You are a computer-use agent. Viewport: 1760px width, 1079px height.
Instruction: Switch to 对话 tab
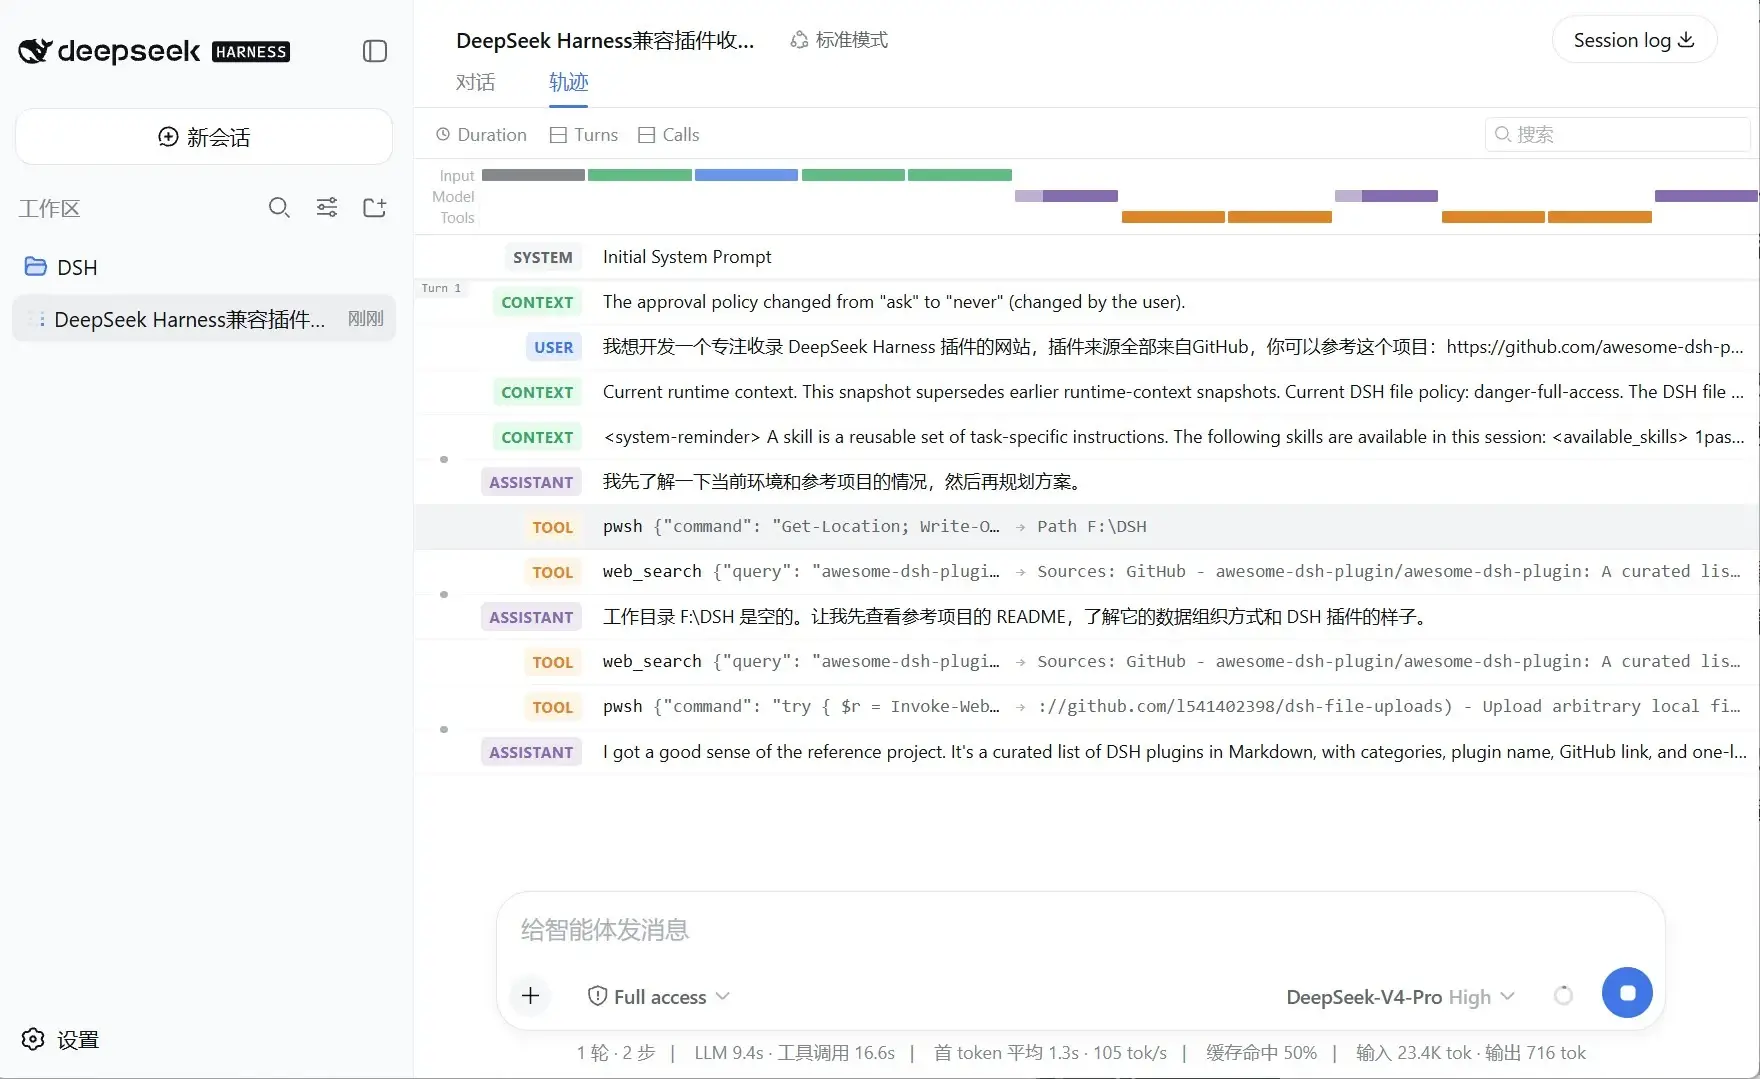[x=475, y=82]
